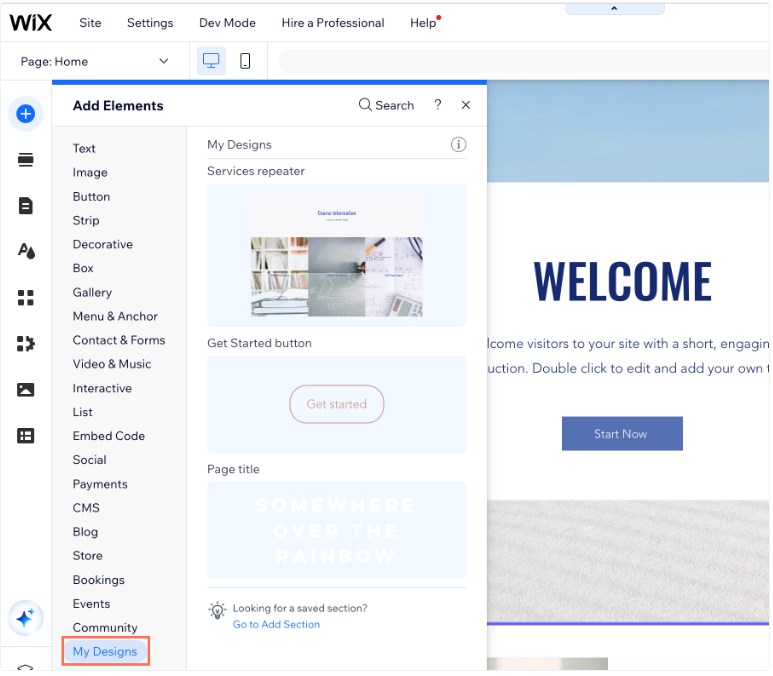
Task: Open the CMS table icon in sidebar
Action: tap(26, 435)
